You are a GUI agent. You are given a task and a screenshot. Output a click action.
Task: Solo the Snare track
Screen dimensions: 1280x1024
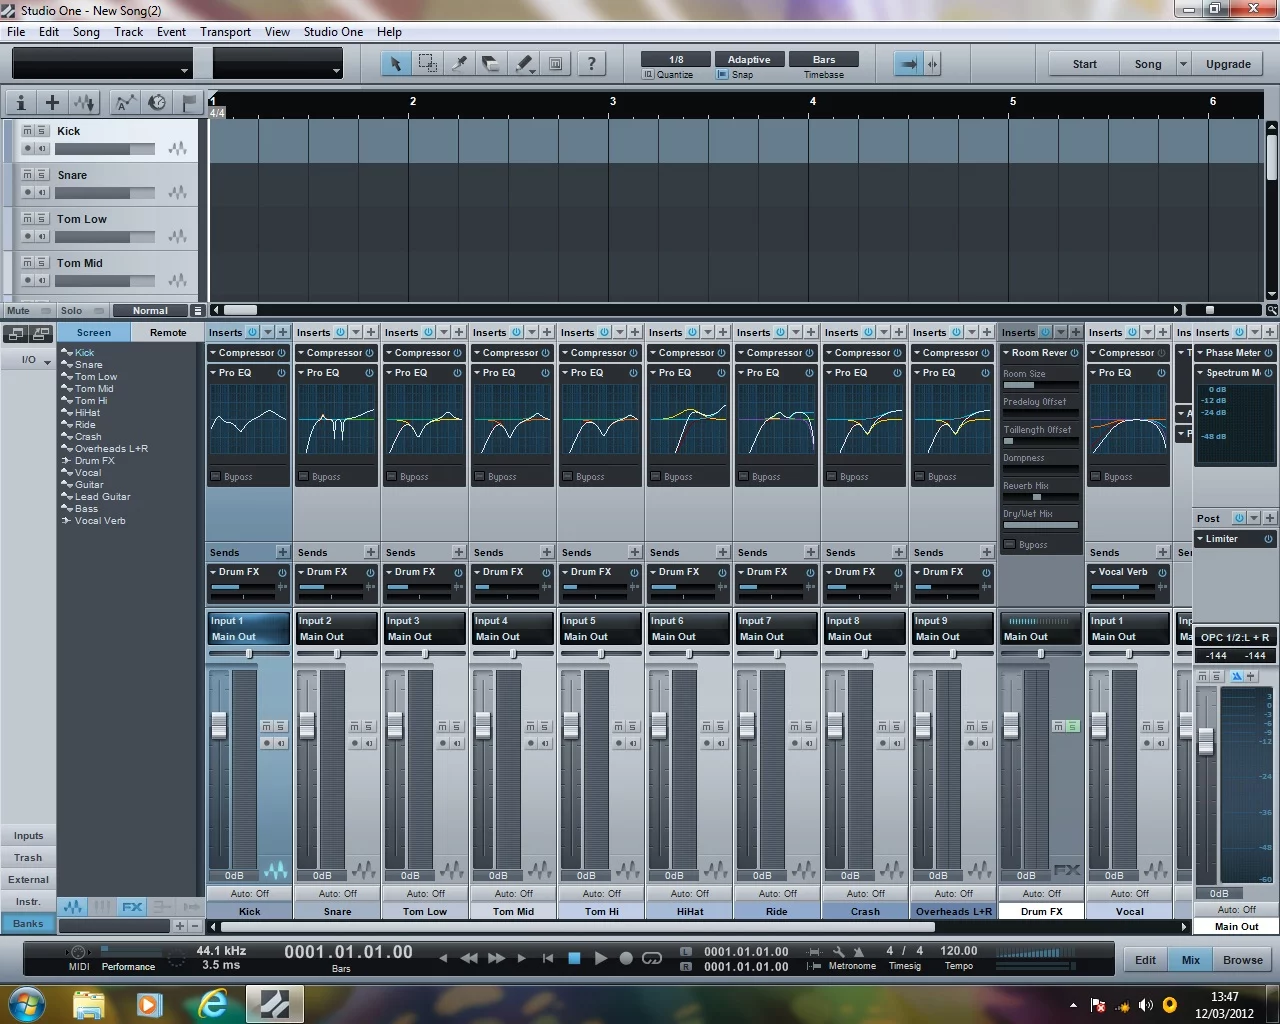tap(41, 175)
